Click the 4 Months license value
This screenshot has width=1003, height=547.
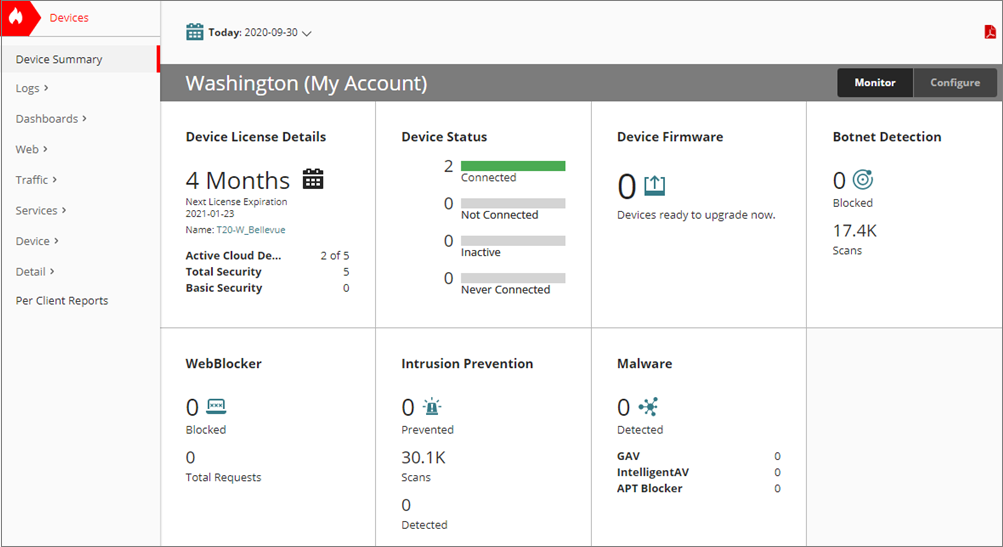point(238,180)
